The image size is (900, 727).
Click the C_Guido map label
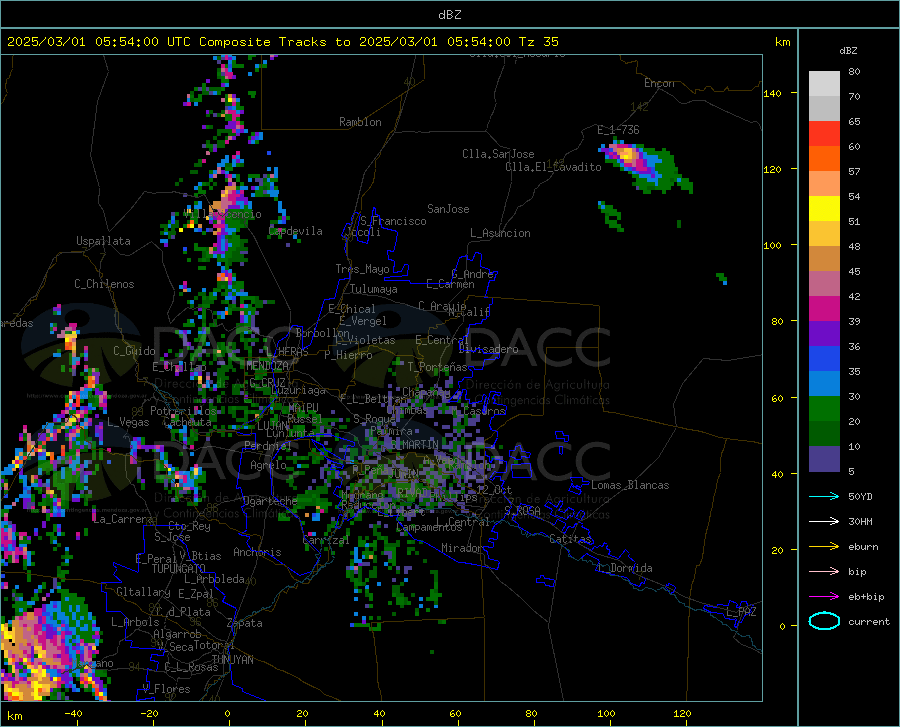point(134,351)
